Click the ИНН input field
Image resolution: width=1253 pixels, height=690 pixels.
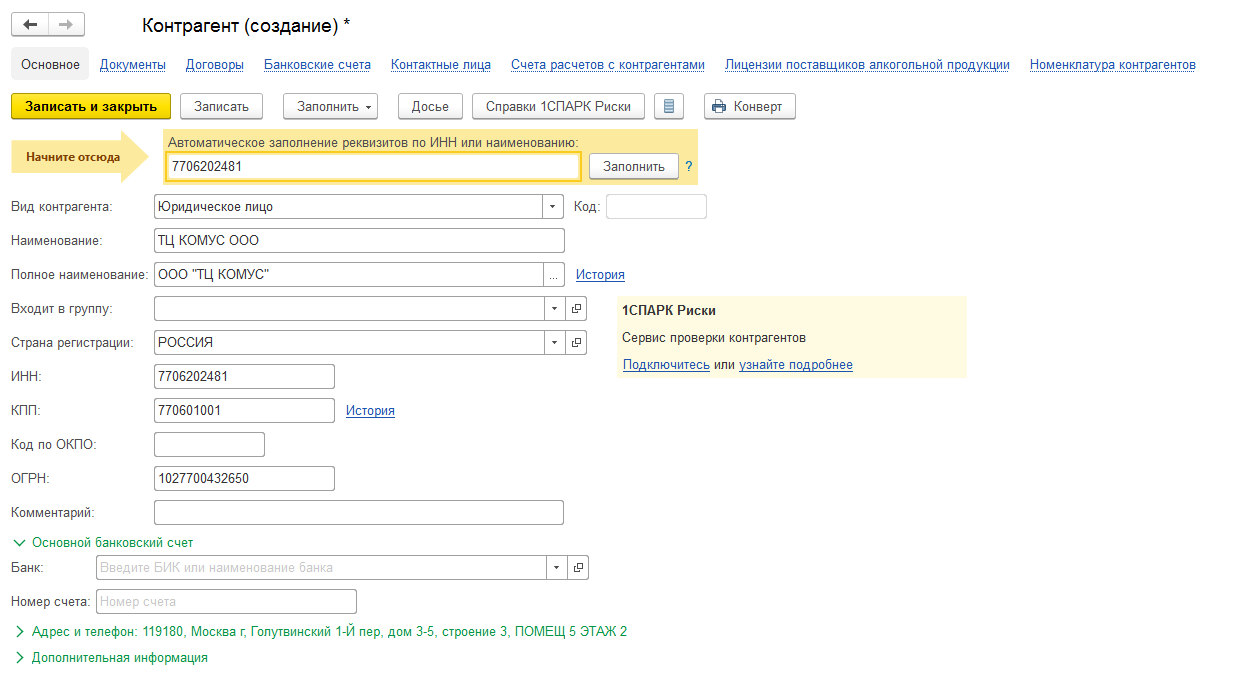244,377
